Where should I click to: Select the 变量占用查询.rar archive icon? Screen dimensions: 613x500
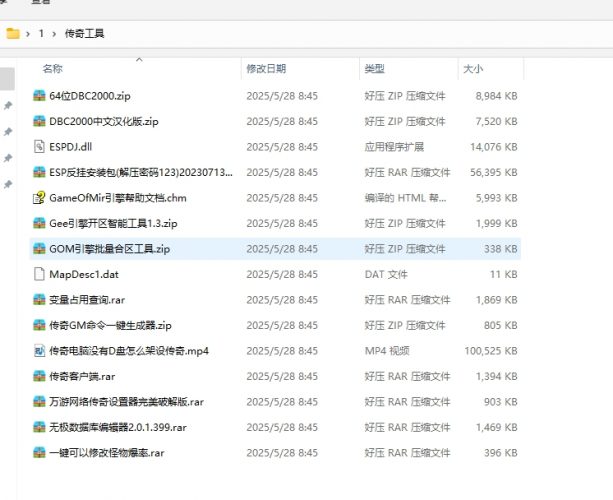38,299
